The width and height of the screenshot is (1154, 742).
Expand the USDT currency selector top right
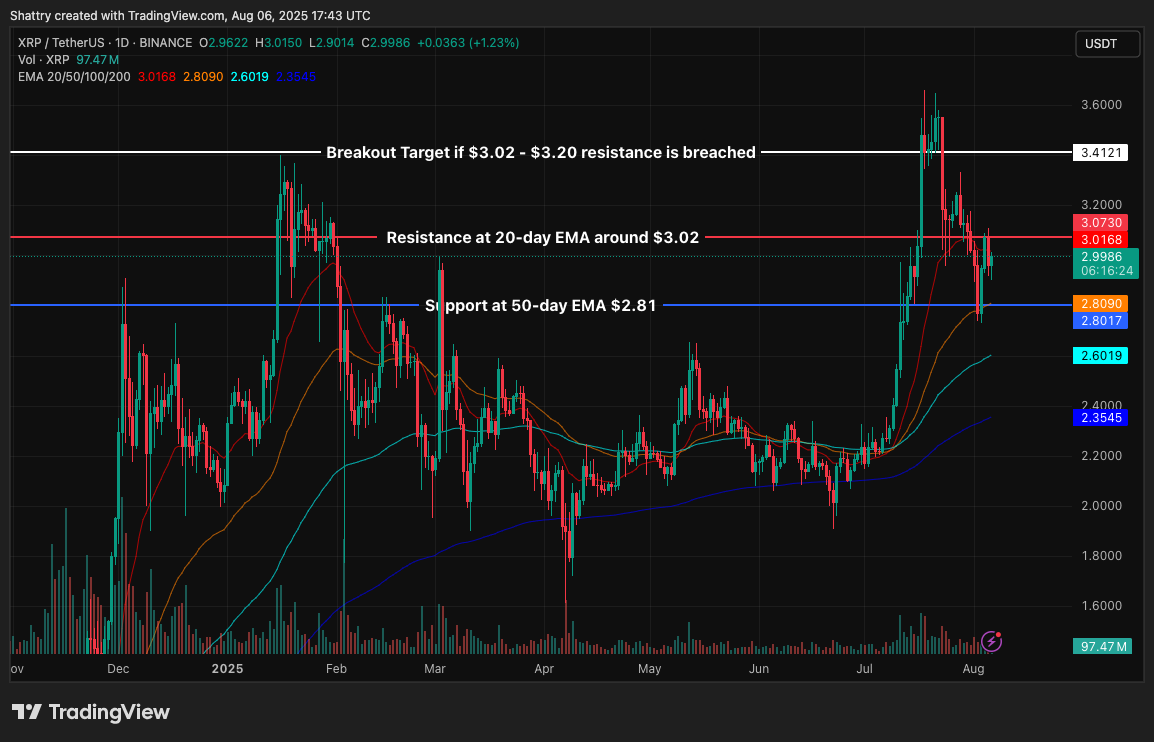click(x=1106, y=43)
